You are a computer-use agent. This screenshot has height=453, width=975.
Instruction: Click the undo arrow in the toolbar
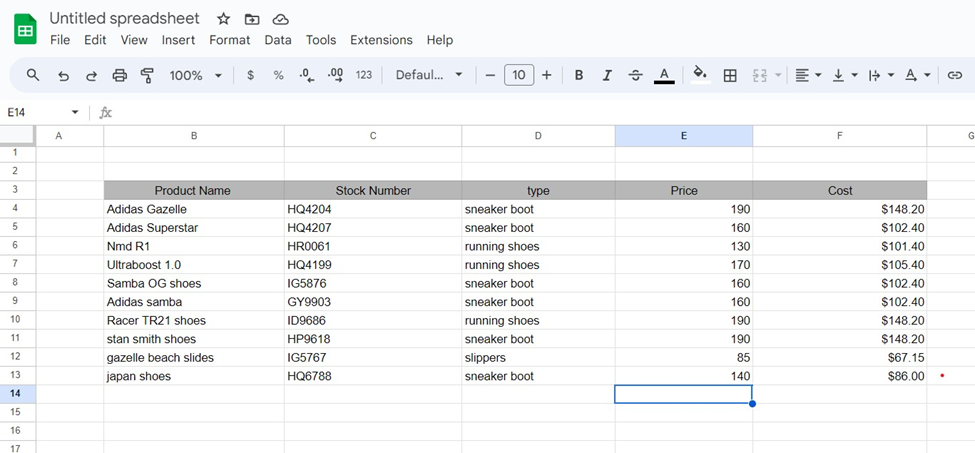point(63,75)
